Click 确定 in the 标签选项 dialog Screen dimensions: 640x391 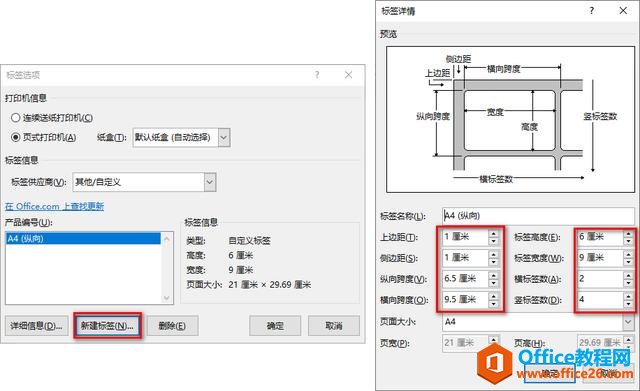pos(275,326)
